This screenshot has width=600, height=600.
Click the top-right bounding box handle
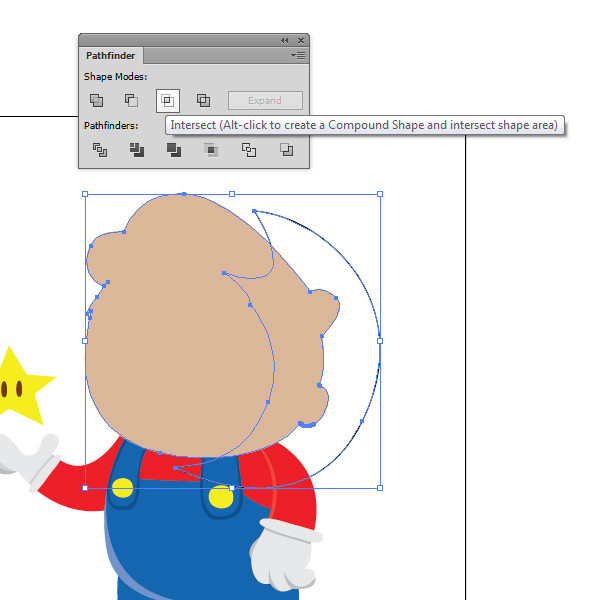pos(380,194)
